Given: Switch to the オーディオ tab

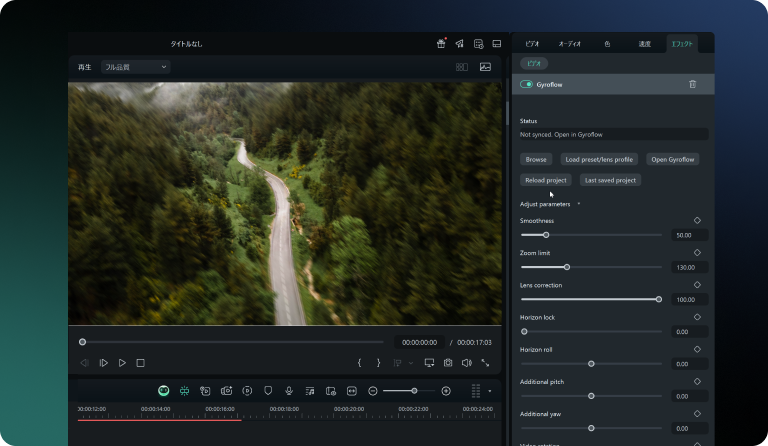Looking at the screenshot, I should tap(570, 44).
